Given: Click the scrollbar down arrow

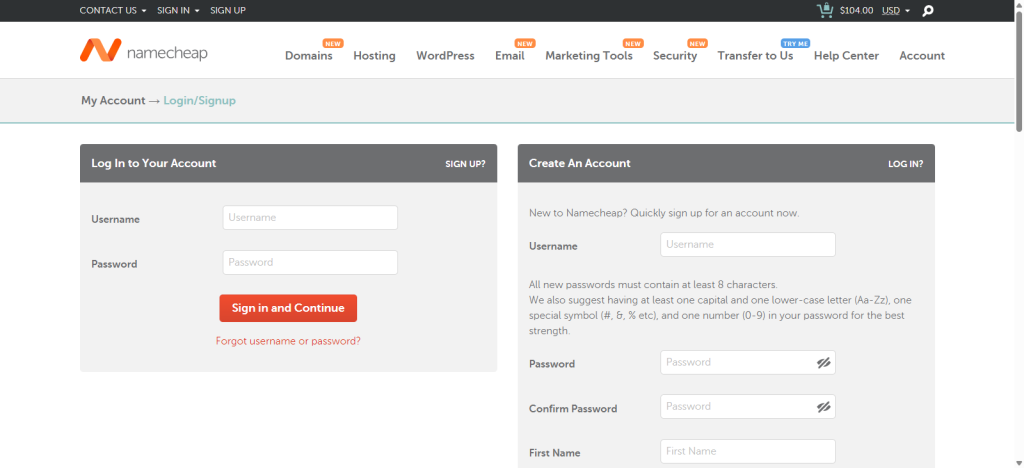Looking at the screenshot, I should click(x=1018, y=463).
